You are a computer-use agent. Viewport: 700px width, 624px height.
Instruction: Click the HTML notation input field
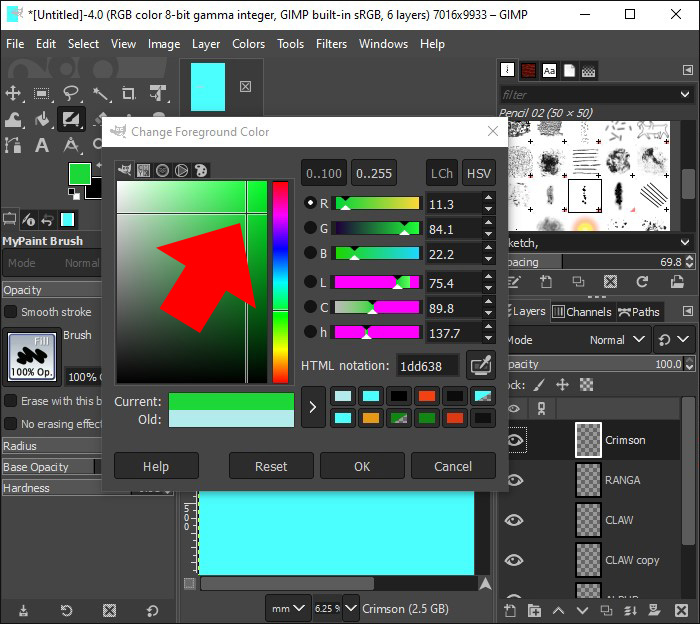click(428, 366)
